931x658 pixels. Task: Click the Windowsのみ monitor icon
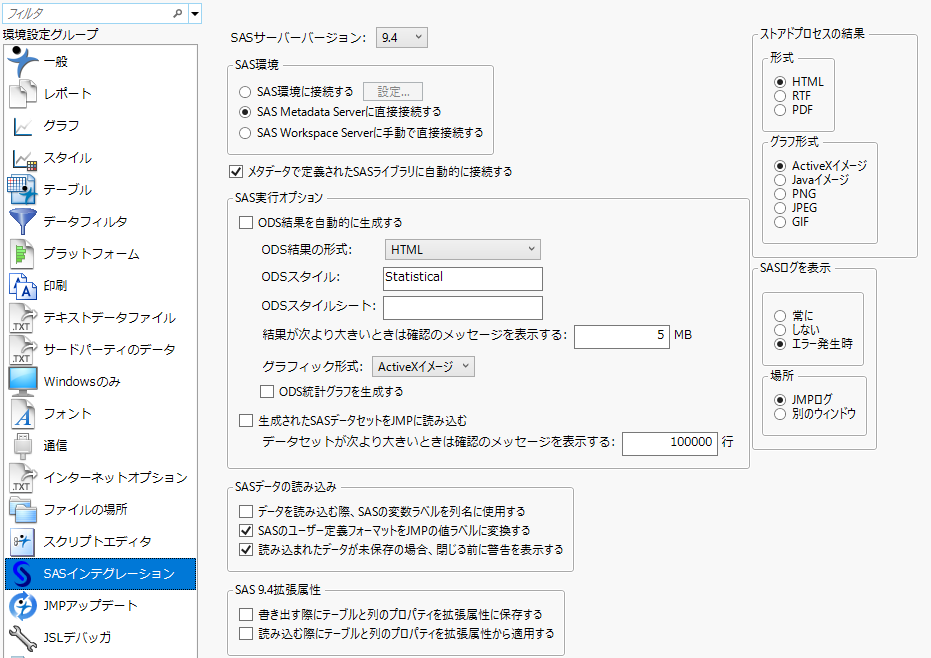(22, 382)
